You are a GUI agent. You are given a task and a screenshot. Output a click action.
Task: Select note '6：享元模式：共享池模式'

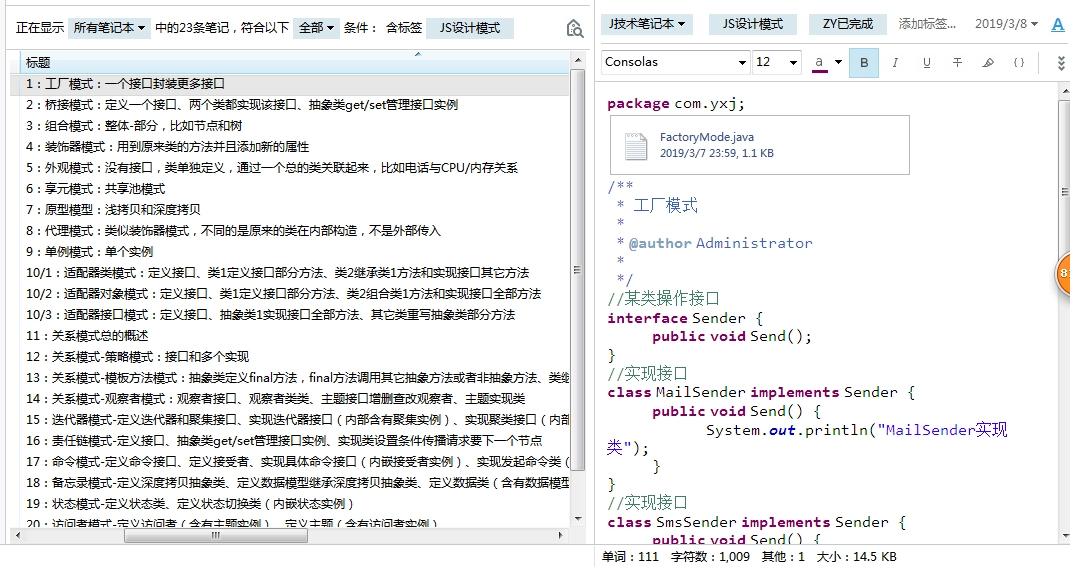(289, 189)
